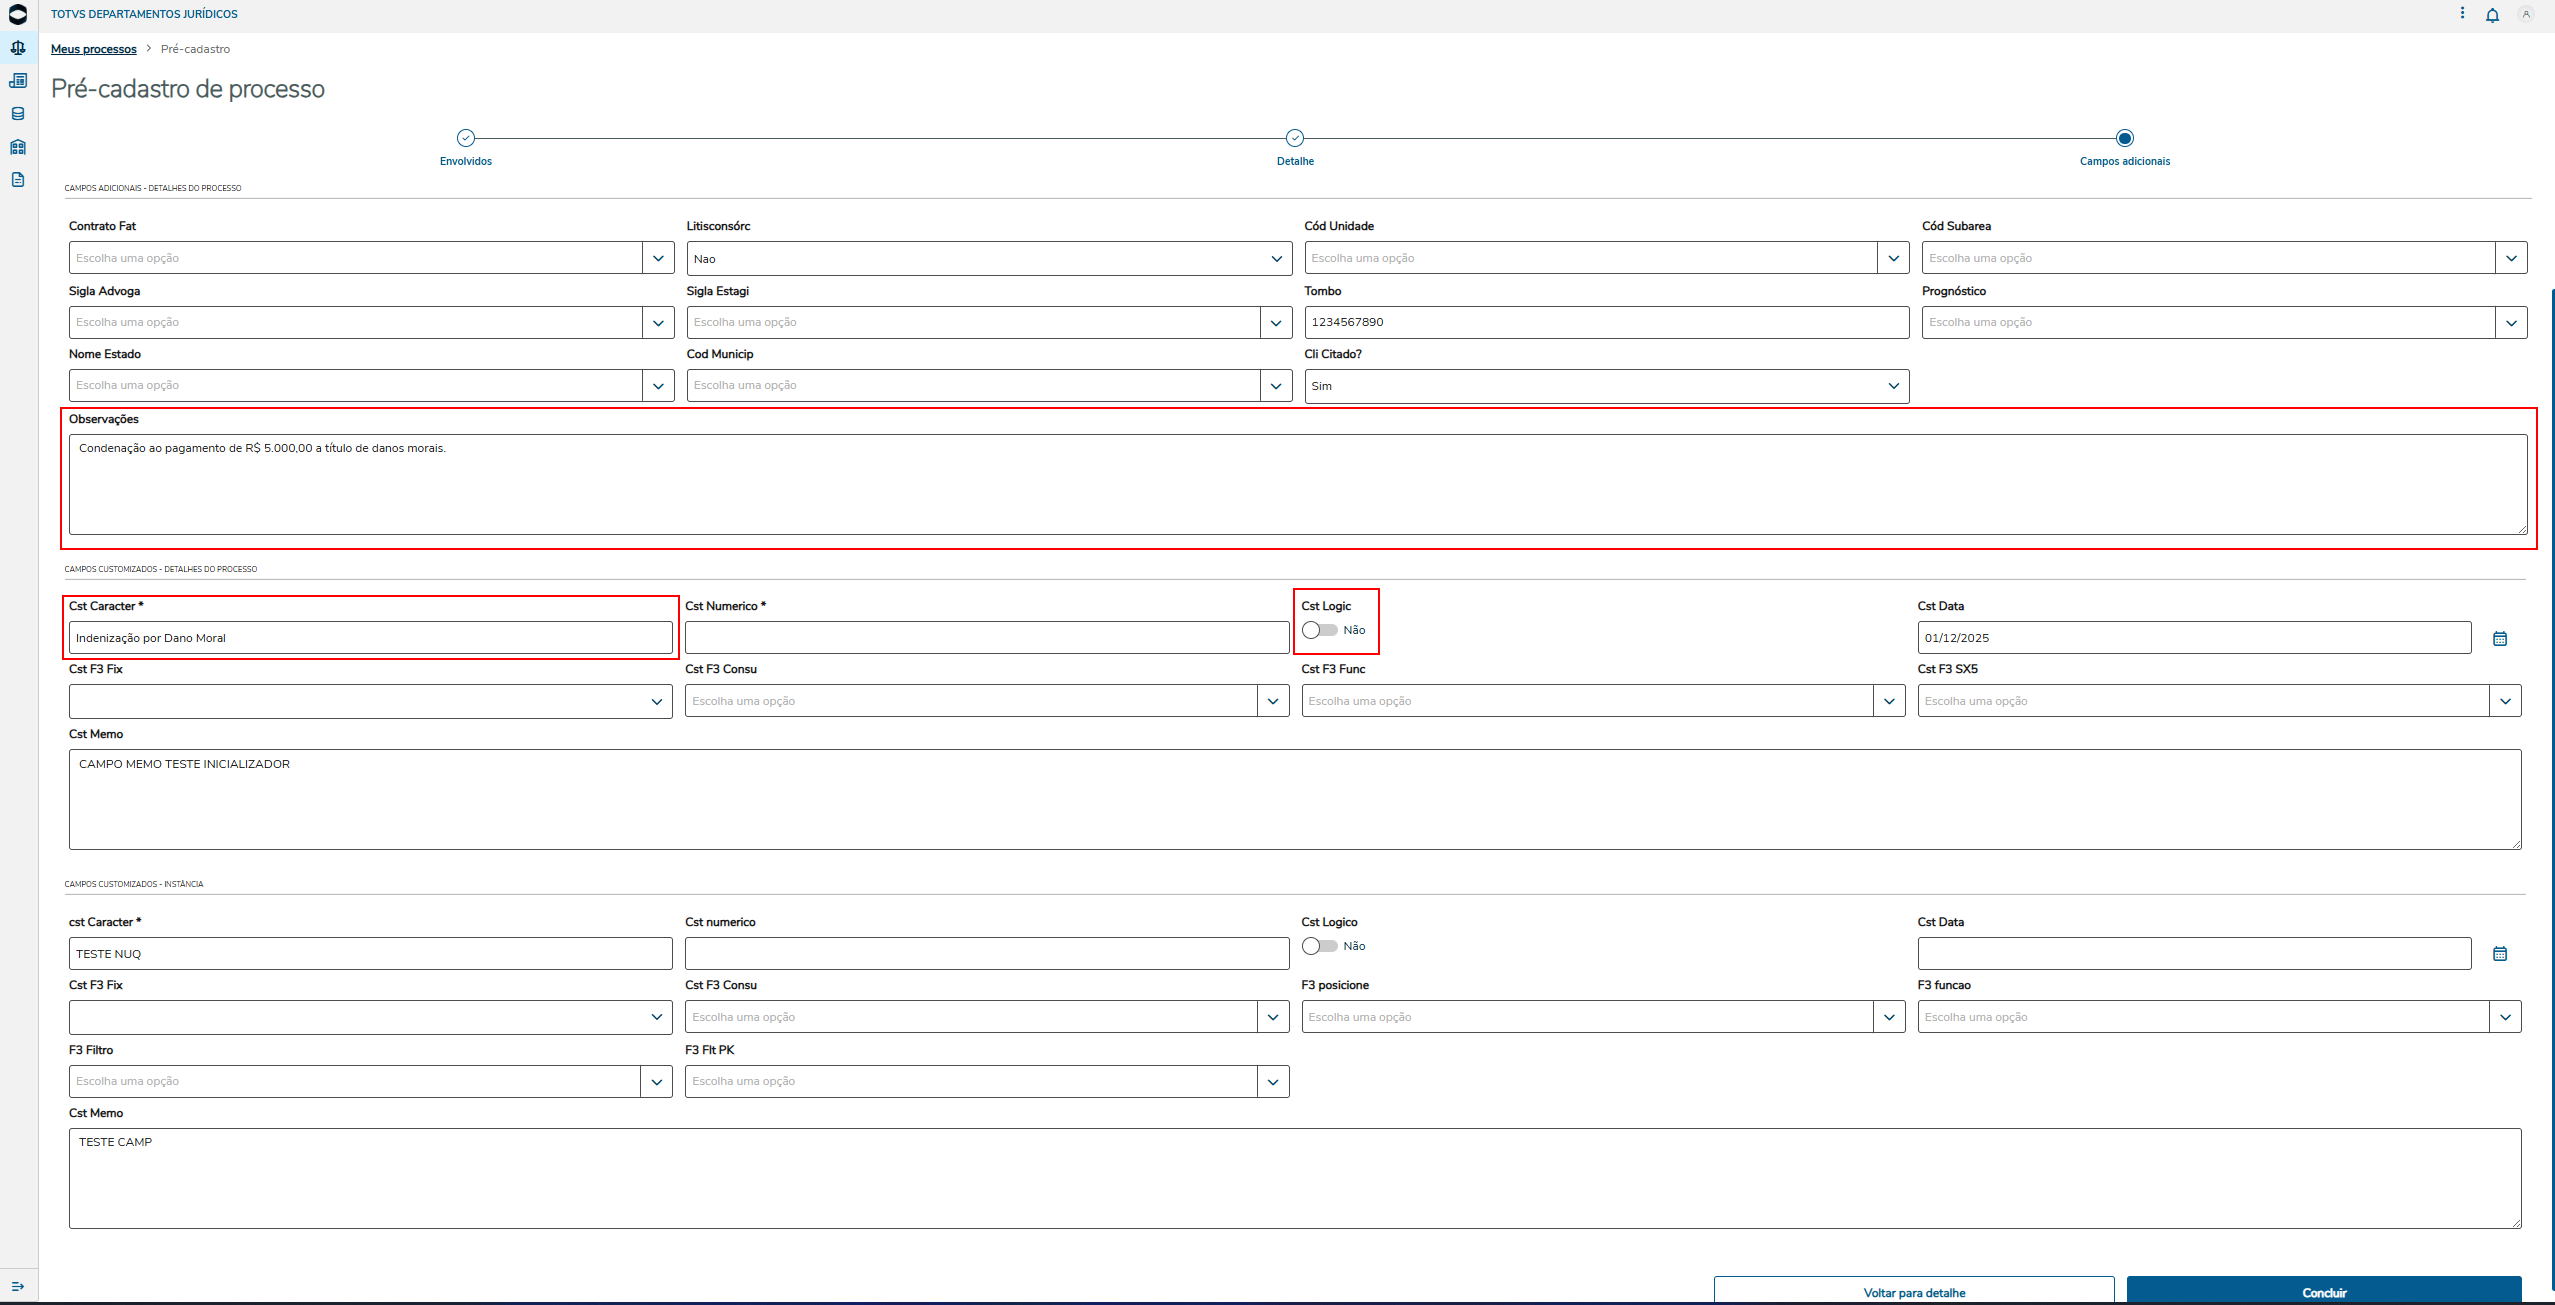The width and height of the screenshot is (2555, 1305).
Task: Open the database stack sidebar icon
Action: [18, 114]
